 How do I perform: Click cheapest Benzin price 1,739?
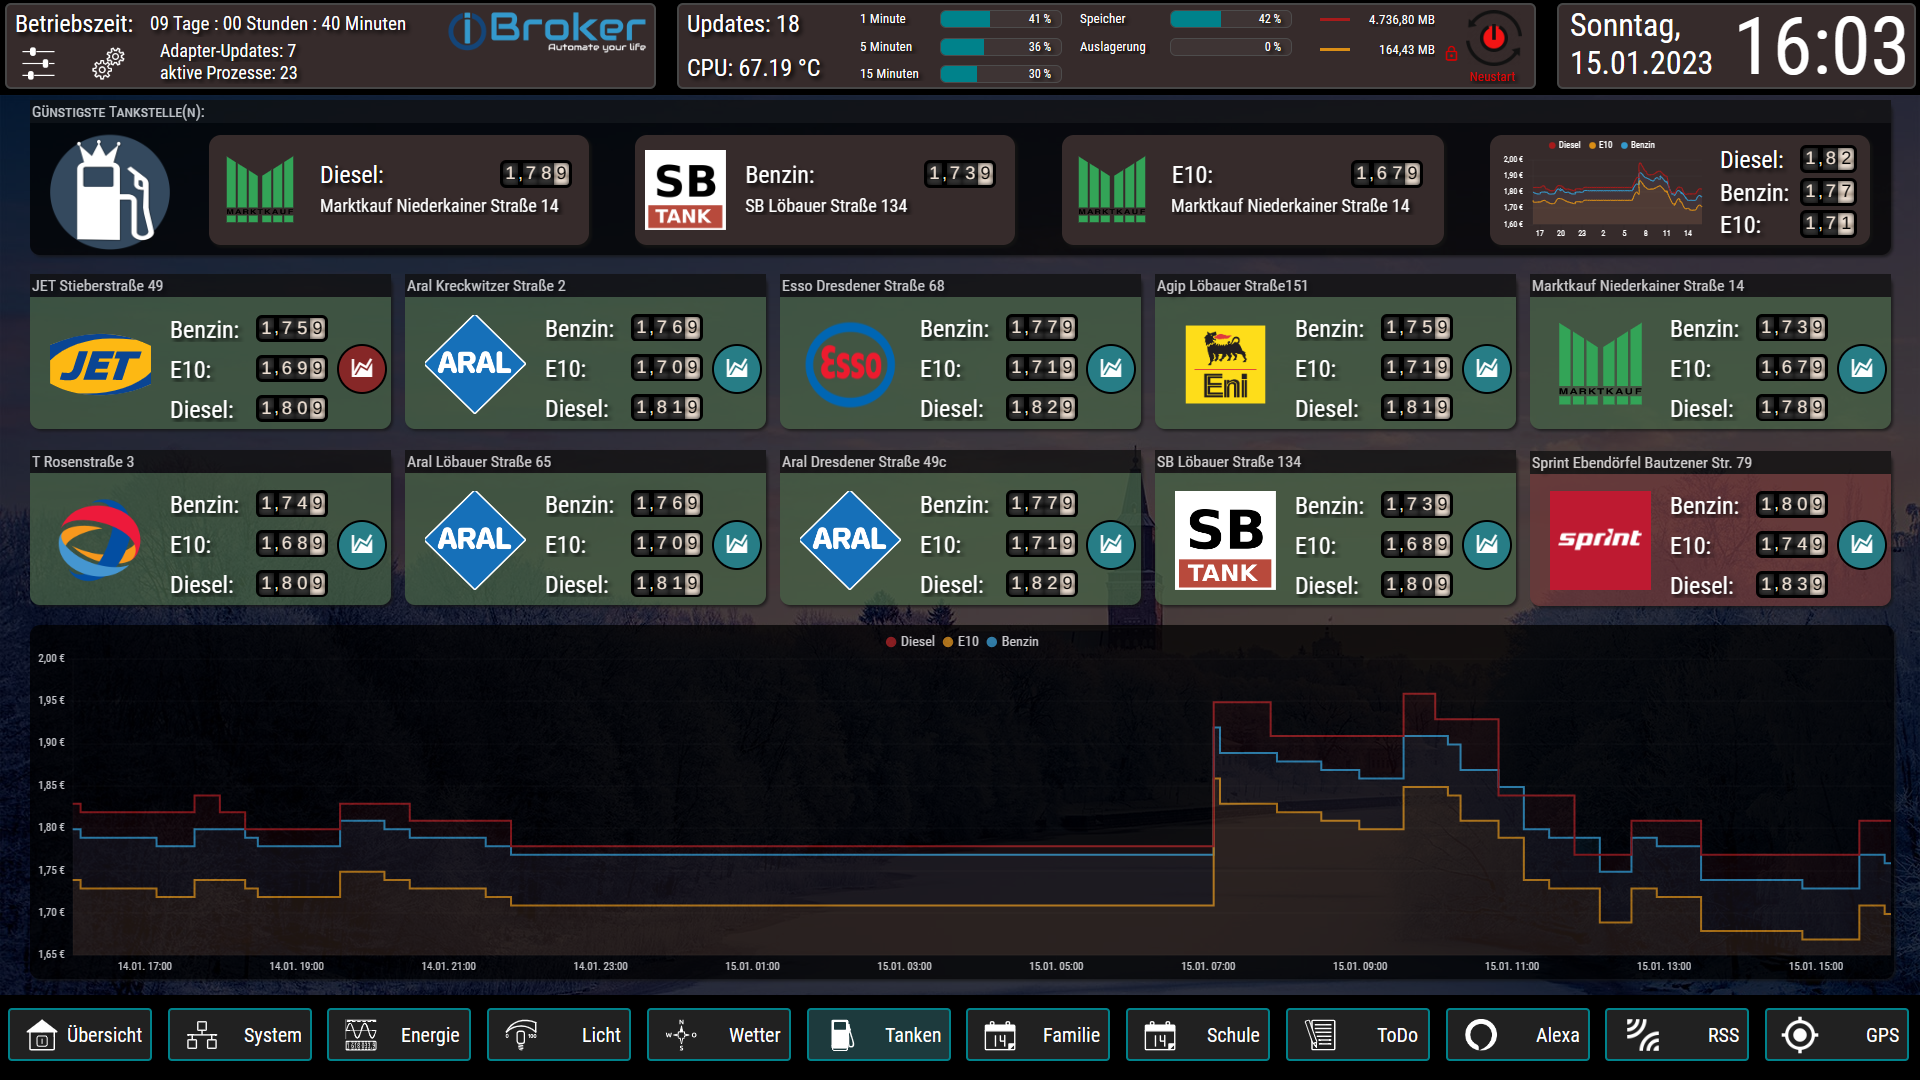(x=960, y=174)
